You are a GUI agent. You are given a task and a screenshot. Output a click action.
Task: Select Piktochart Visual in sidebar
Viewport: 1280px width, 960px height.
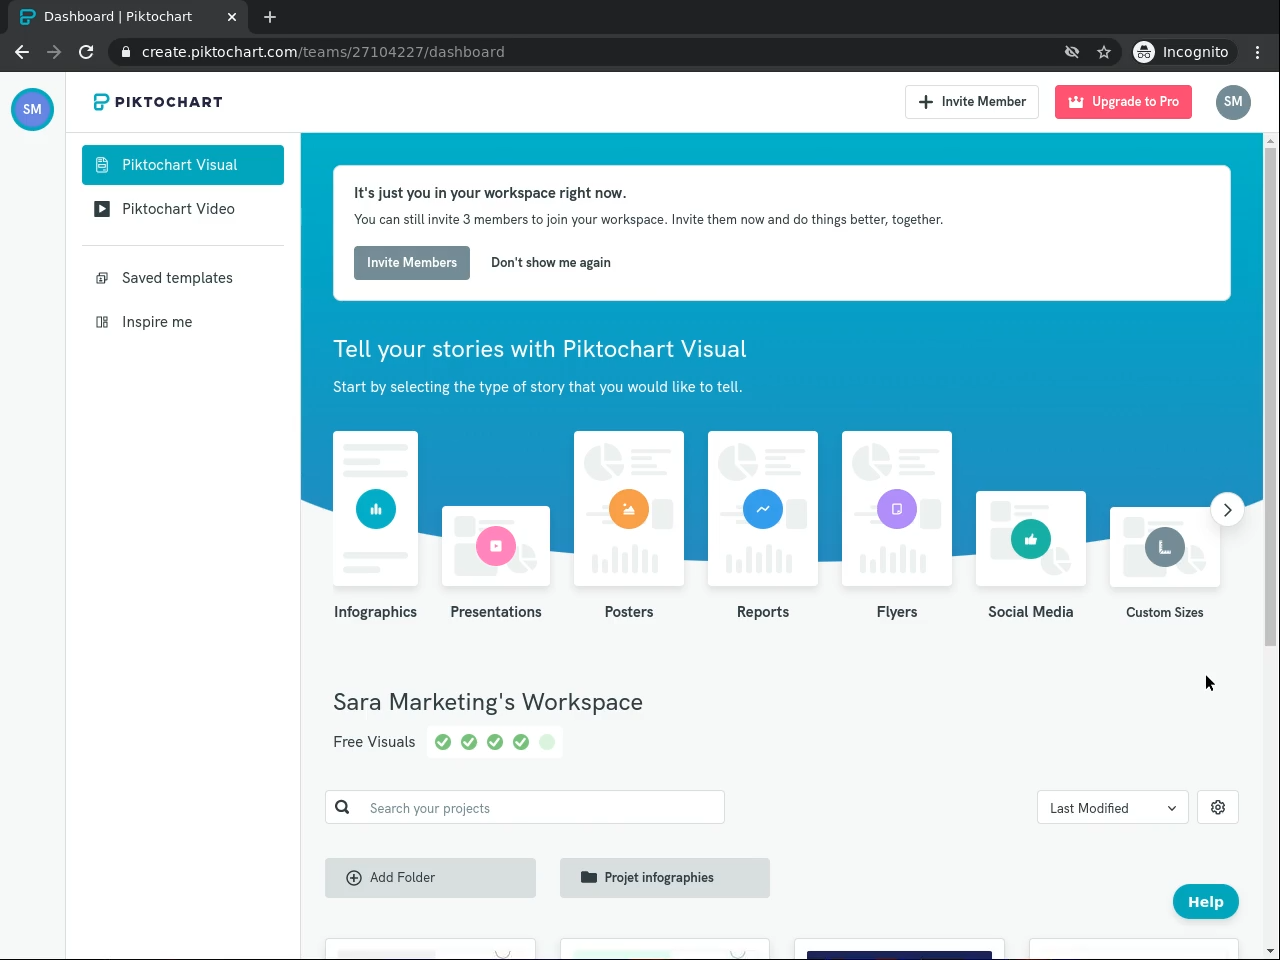click(x=183, y=165)
